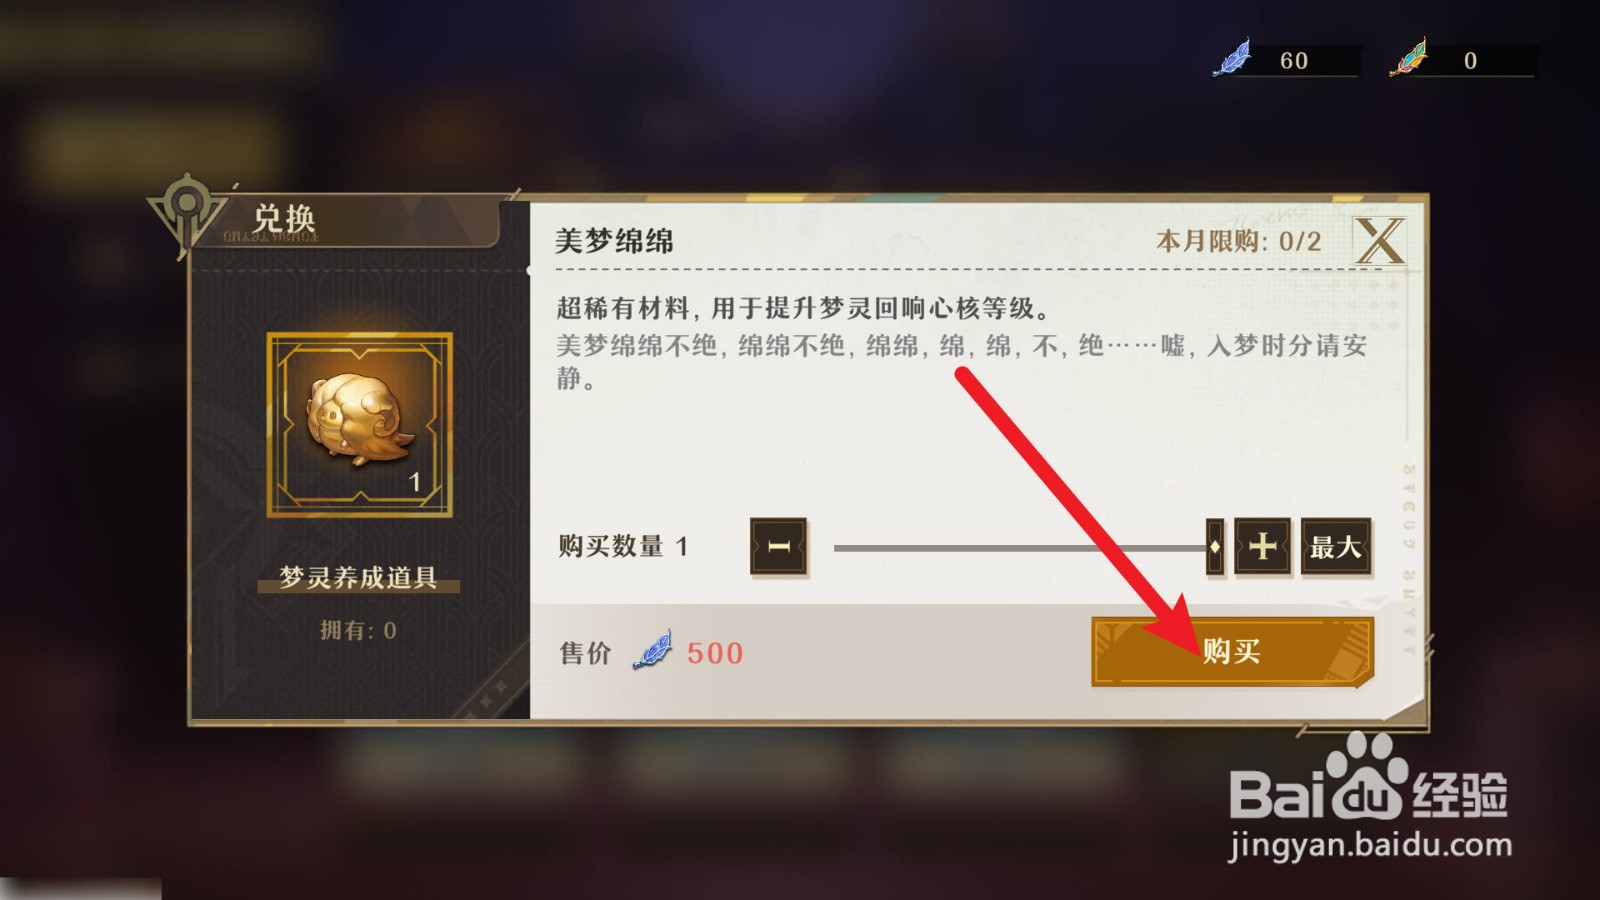Click the plus quantity button
The width and height of the screenshot is (1600, 900).
[1262, 546]
